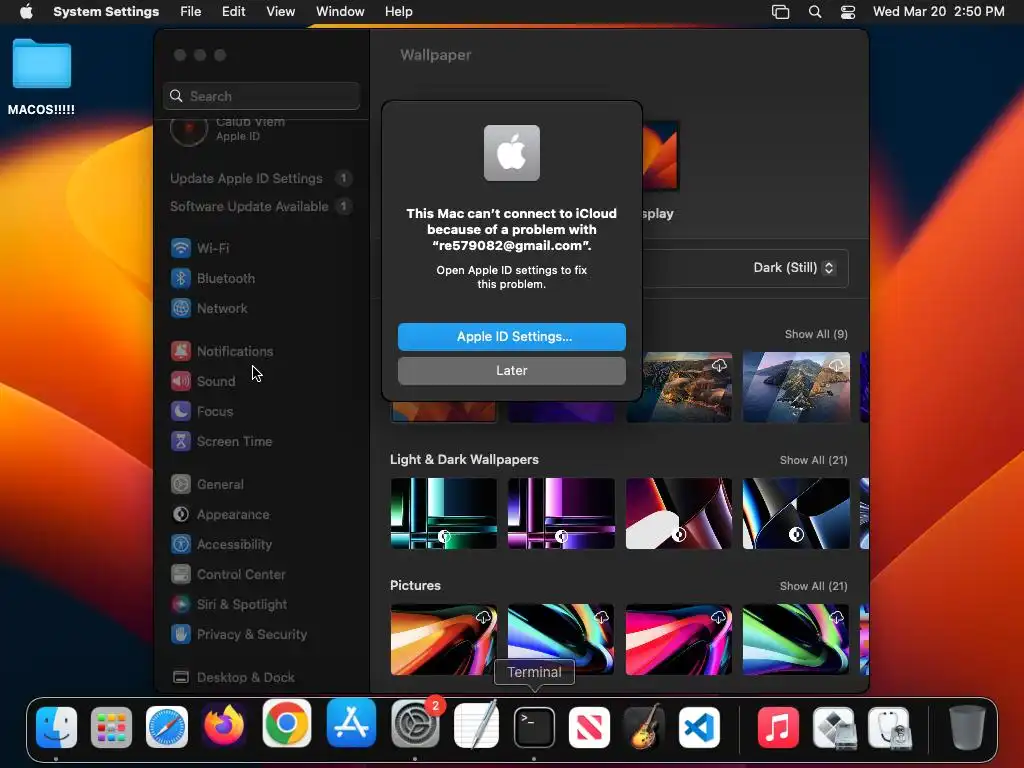Click Show All (9) wallpapers link
This screenshot has height=768, width=1024.
click(x=816, y=334)
